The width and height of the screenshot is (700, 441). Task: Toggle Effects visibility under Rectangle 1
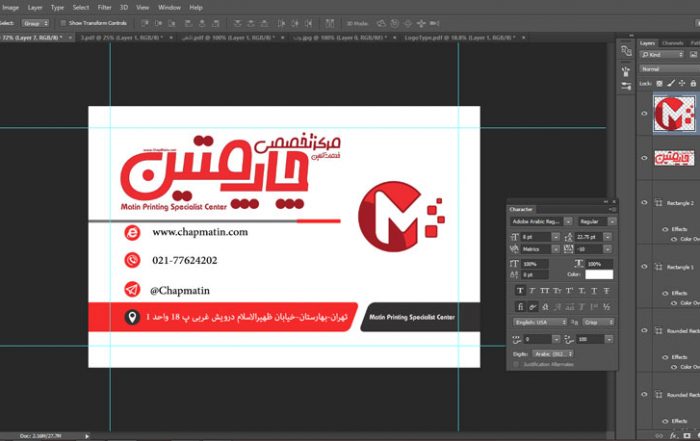(665, 293)
